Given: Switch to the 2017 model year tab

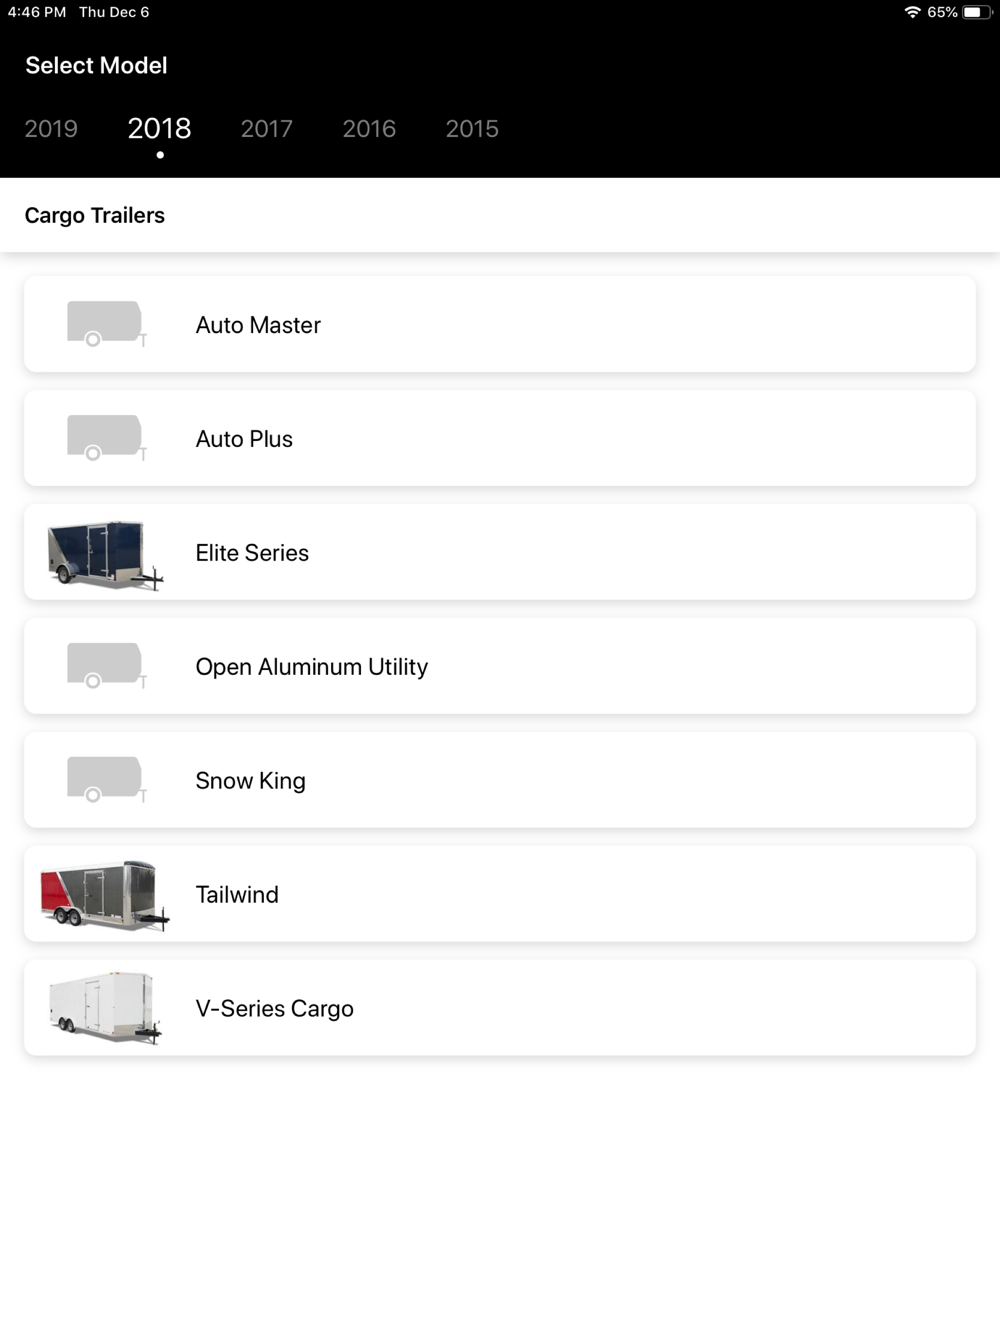Looking at the screenshot, I should pyautogui.click(x=266, y=129).
